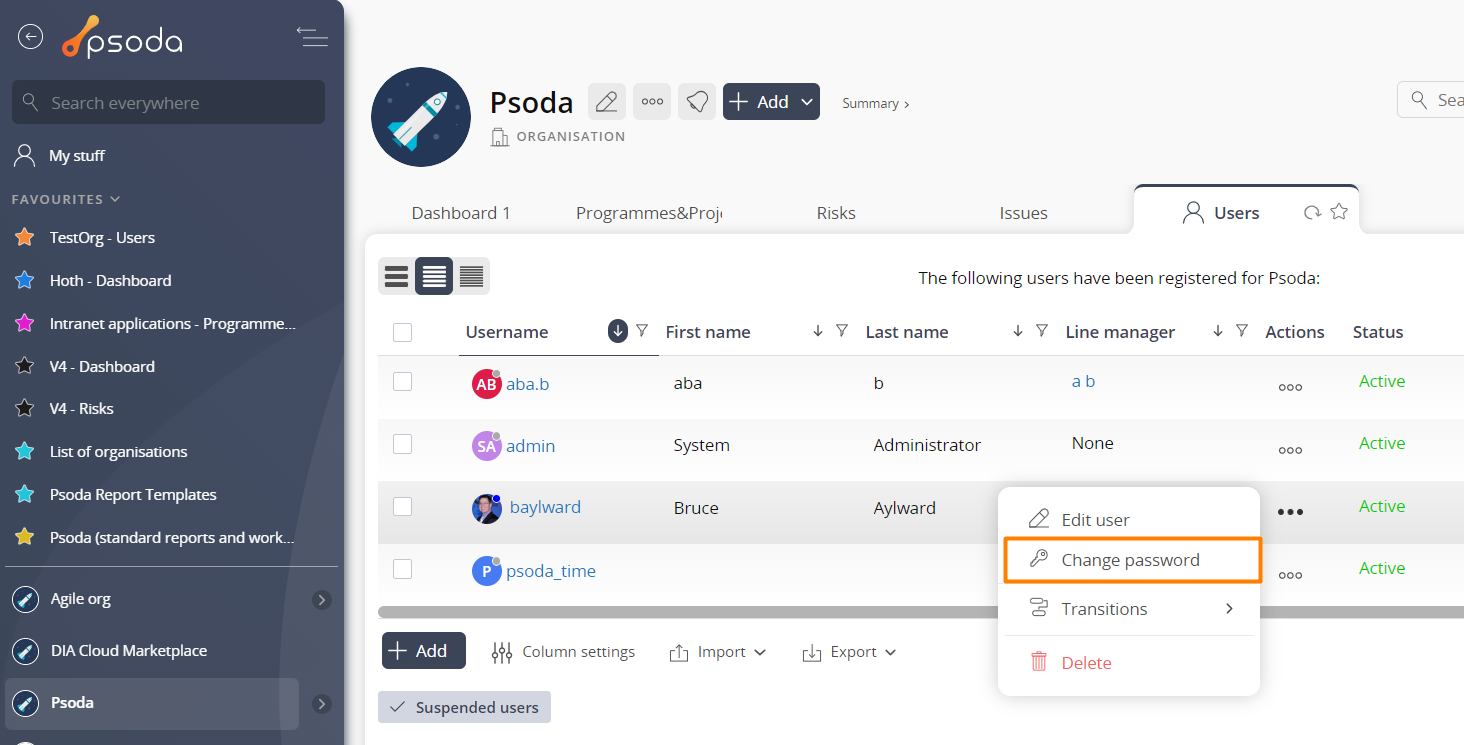Click the Search everywhere field
Viewport: 1464px width, 745px height.
click(x=168, y=102)
